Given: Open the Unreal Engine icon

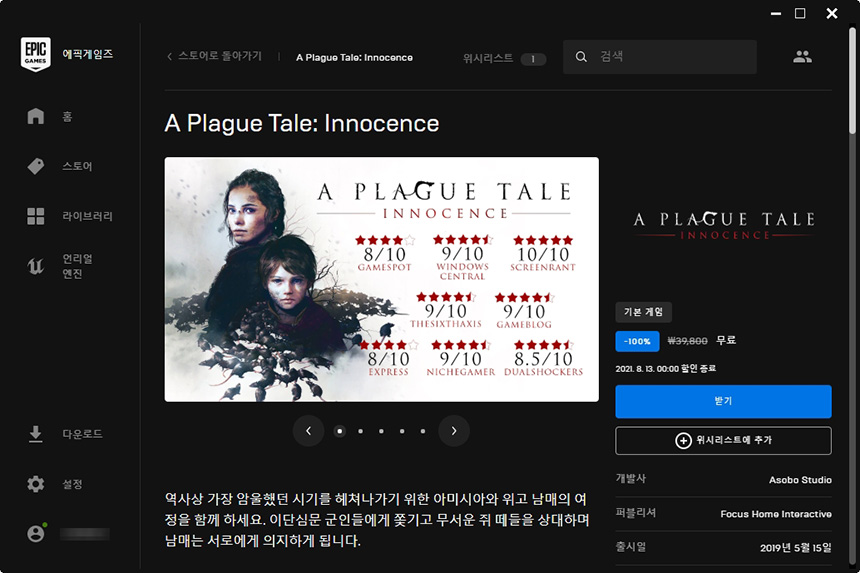Looking at the screenshot, I should coord(36,266).
